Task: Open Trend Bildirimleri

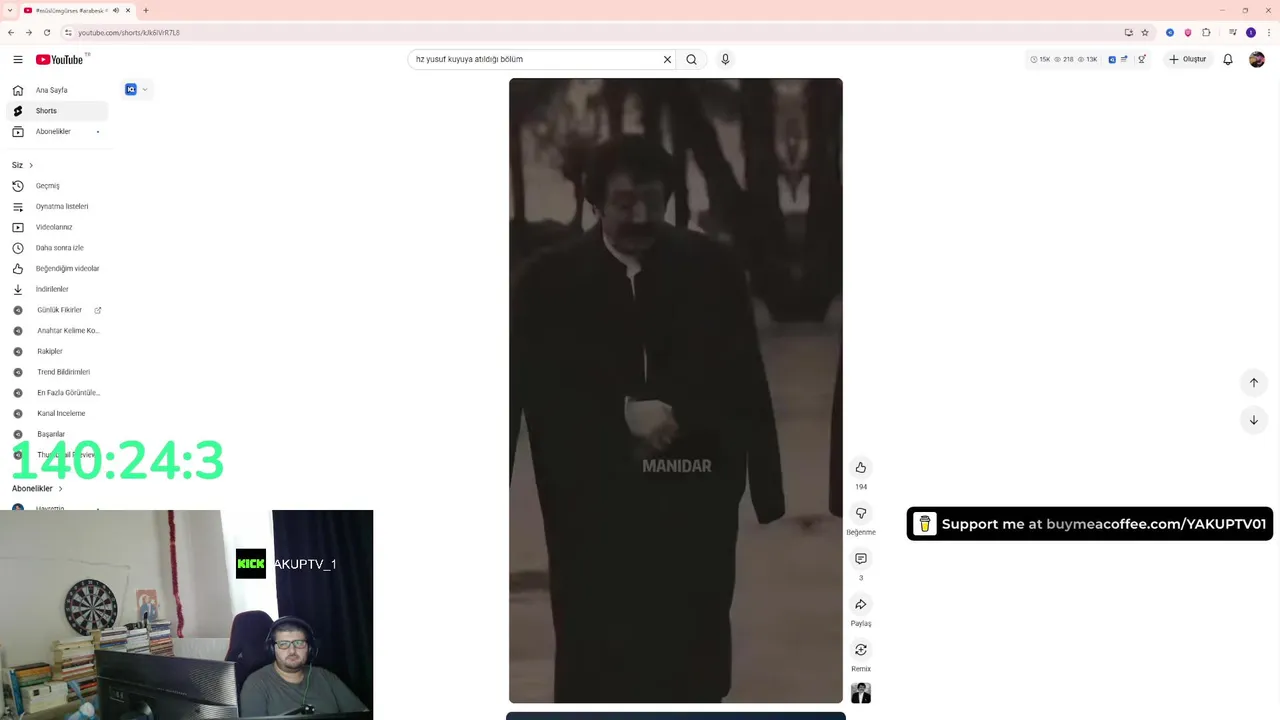Action: 57,372
